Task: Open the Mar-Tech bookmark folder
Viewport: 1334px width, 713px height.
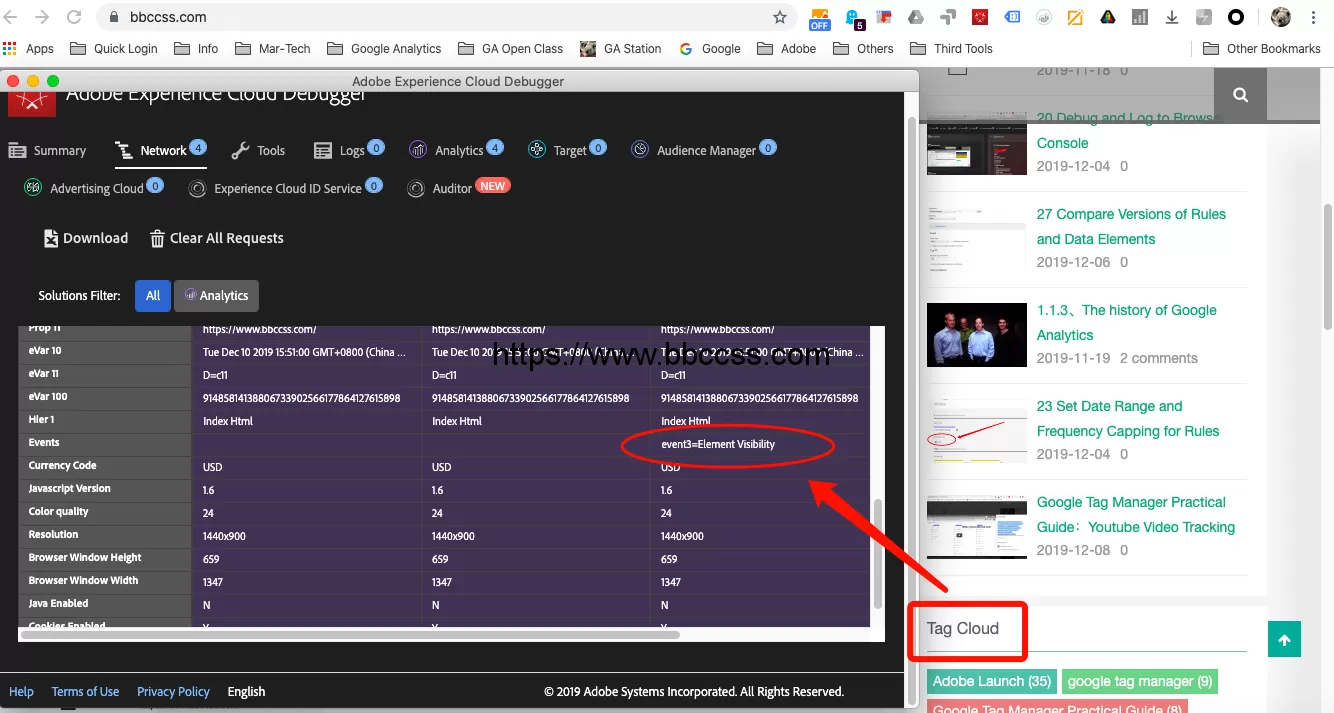Action: (273, 48)
